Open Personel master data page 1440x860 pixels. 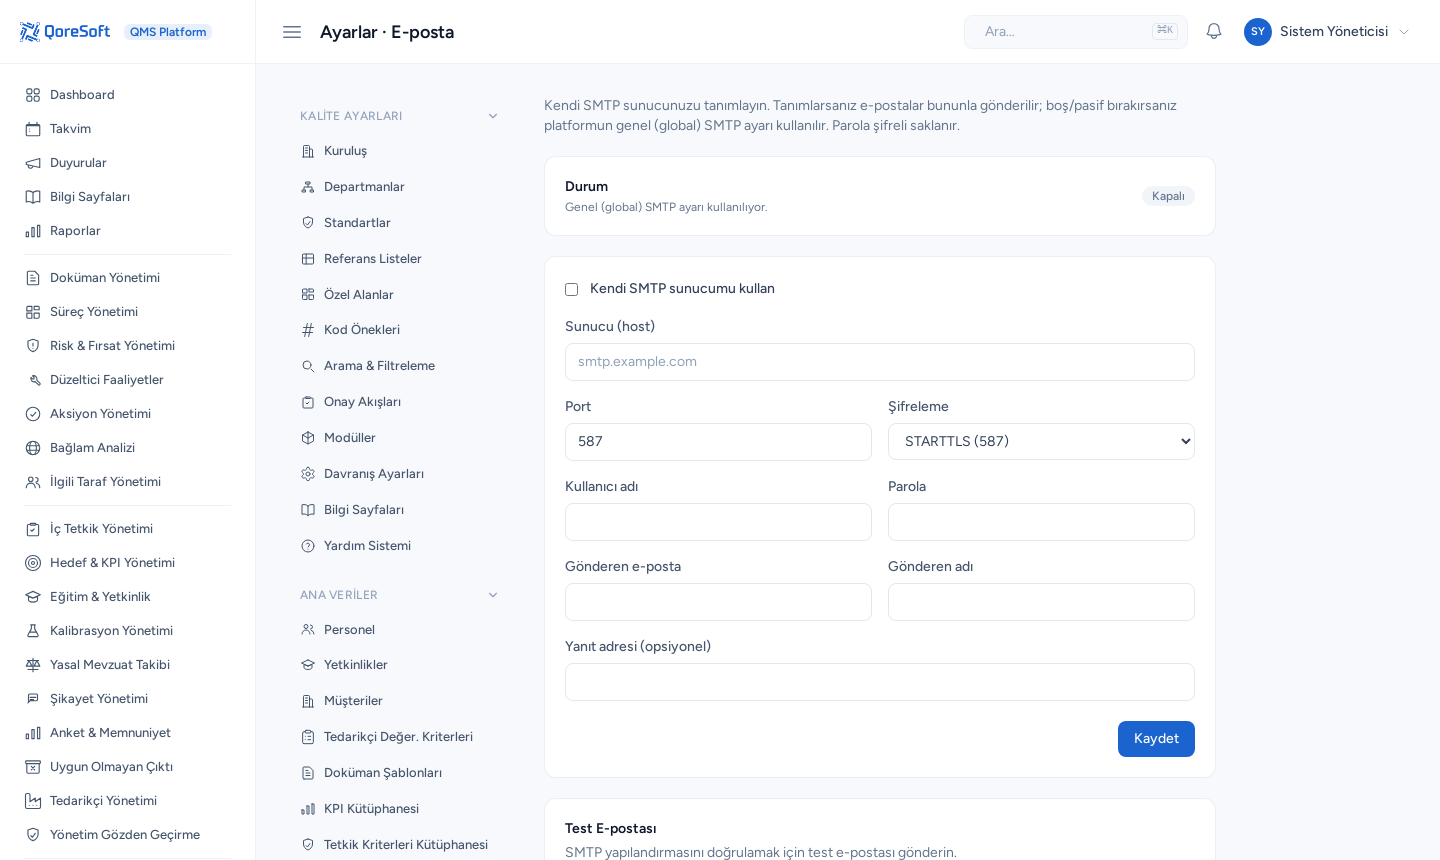click(400, 630)
